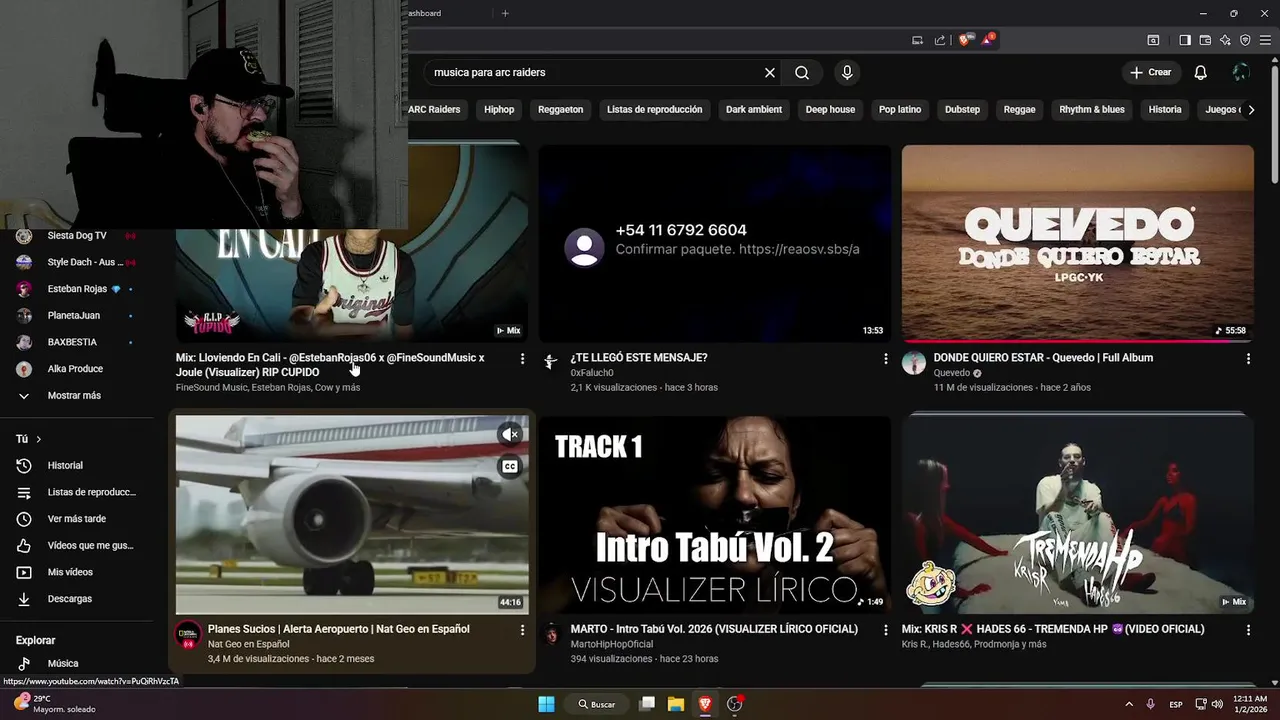Select the Rhythm & blues filter chip
Screen dimensions: 1280x720
[x=1092, y=110]
